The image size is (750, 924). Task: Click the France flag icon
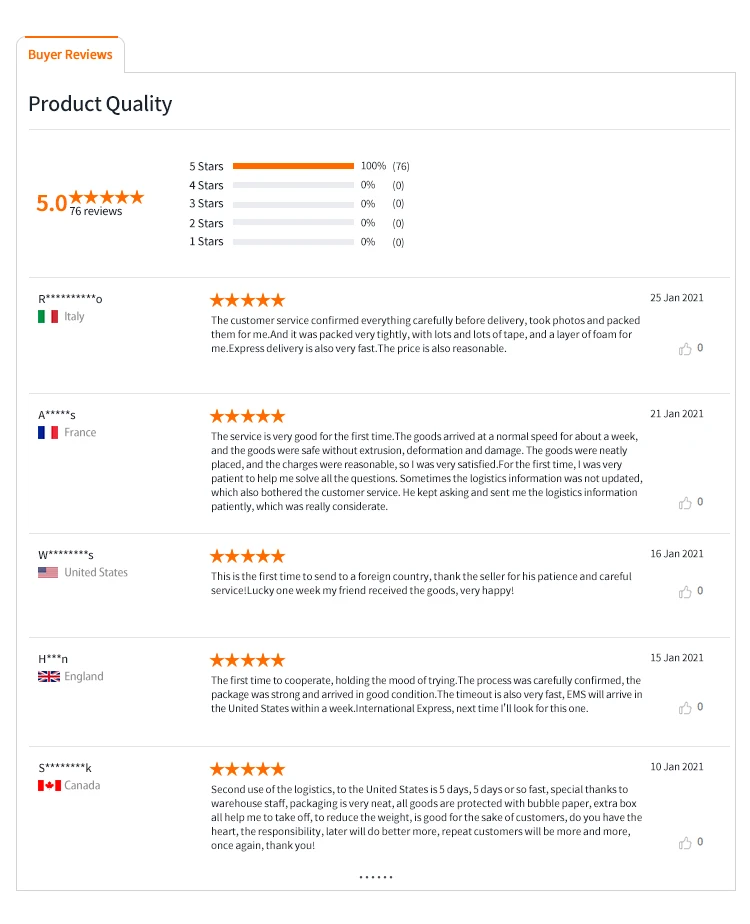[48, 433]
